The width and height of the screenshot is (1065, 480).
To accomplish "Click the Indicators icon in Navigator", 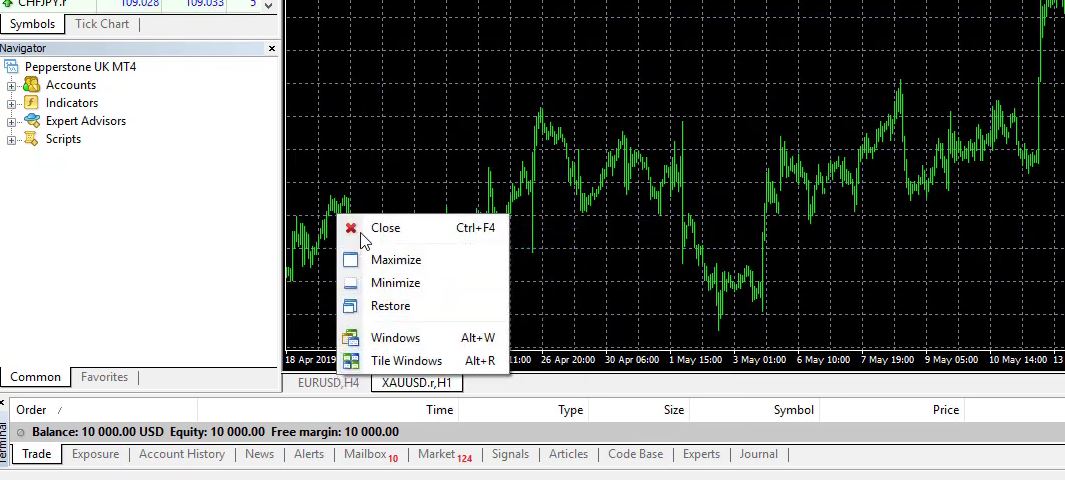I will tap(31, 103).
